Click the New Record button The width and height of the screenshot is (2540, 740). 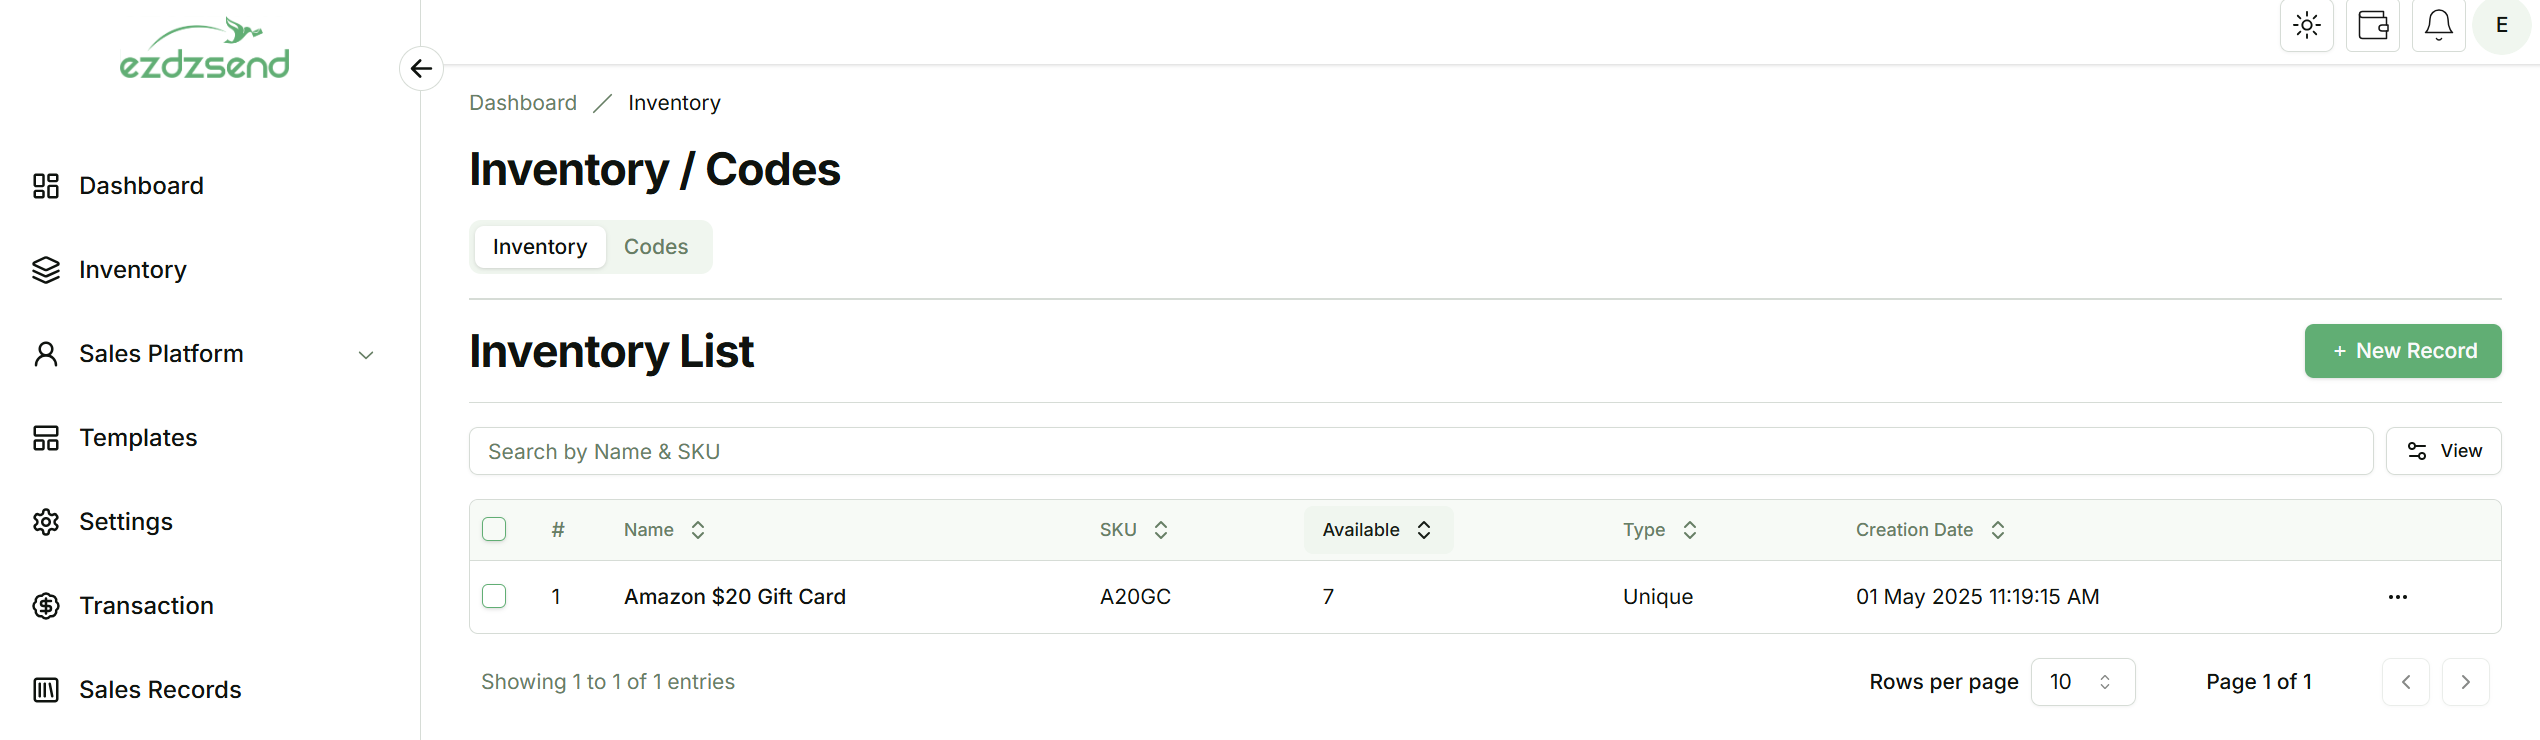(x=2402, y=351)
